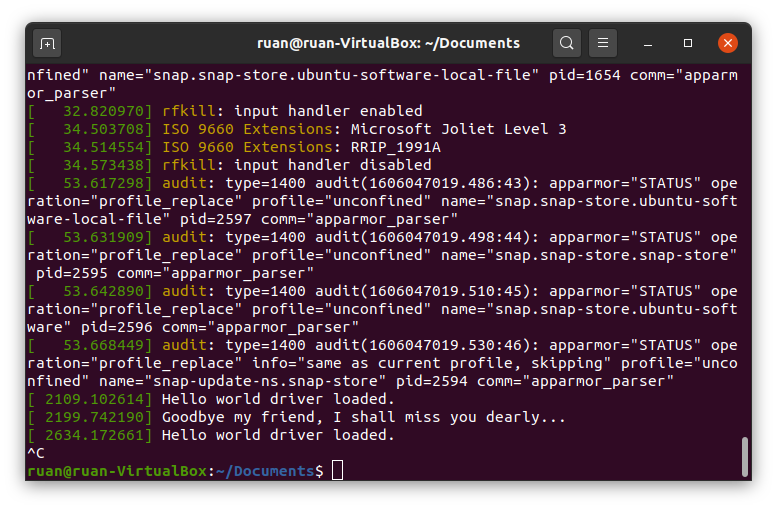This screenshot has width=777, height=509.
Task: Maximize the terminal window
Action: (688, 43)
